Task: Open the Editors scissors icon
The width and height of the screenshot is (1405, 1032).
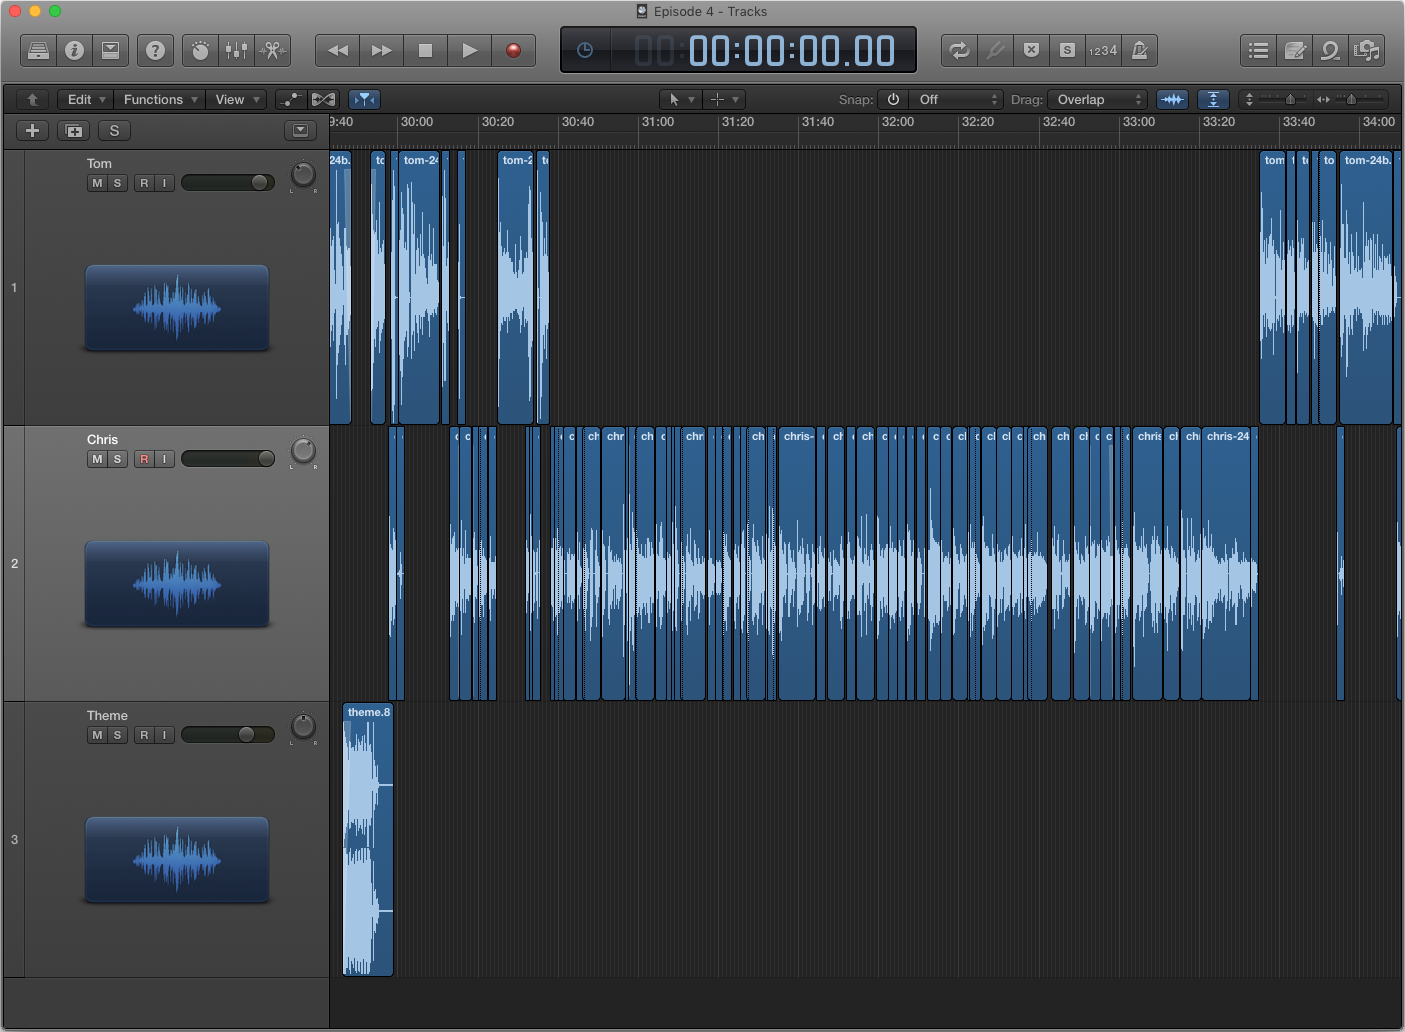Action: [272, 50]
